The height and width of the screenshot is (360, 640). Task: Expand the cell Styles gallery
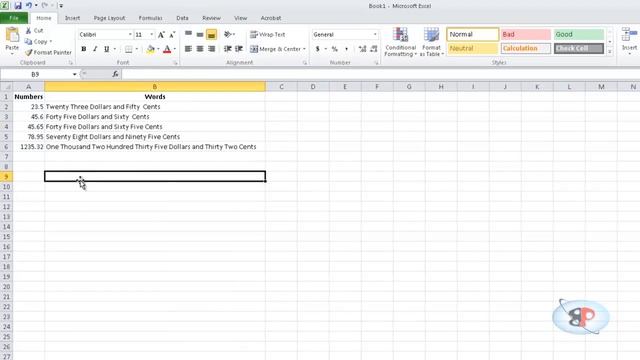[x=610, y=52]
